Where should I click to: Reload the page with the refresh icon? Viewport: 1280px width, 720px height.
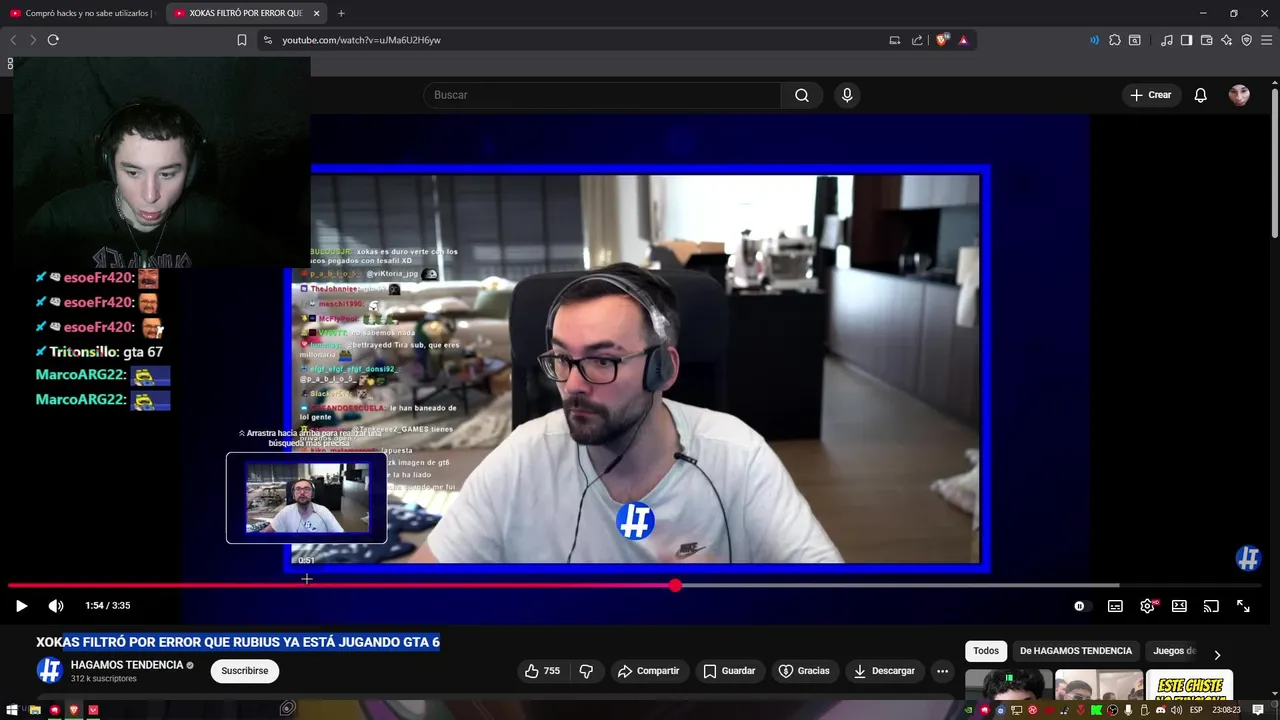coord(53,40)
